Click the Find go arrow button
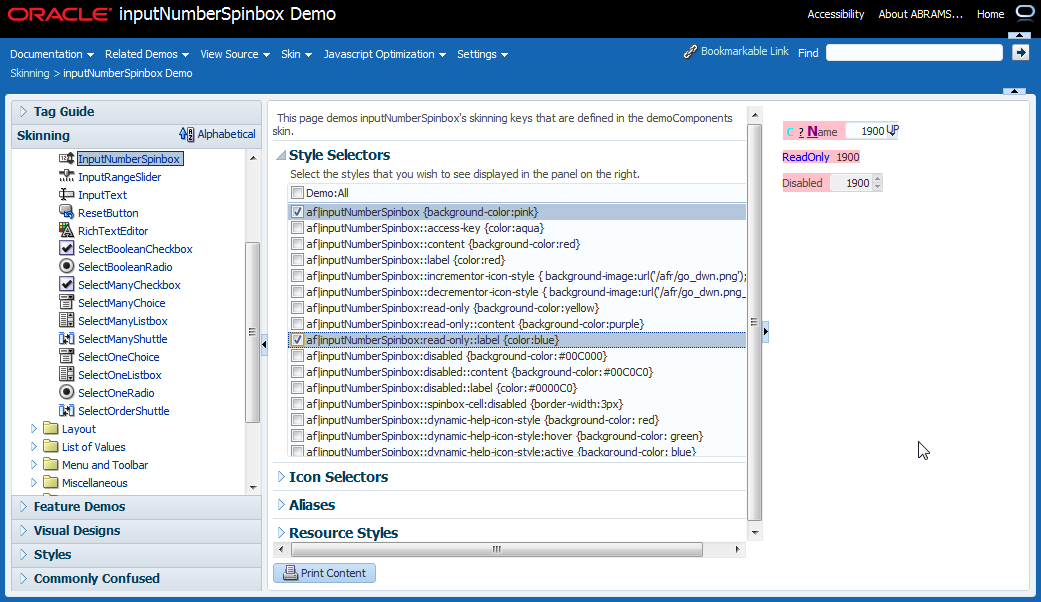This screenshot has width=1041, height=602. [x=1020, y=52]
